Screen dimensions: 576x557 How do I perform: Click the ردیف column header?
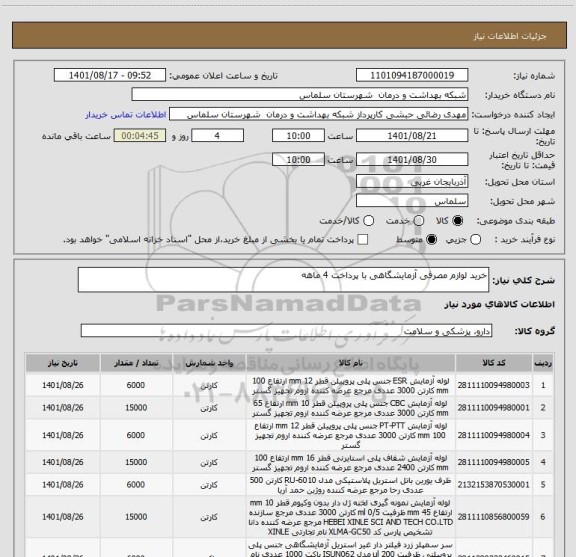543,363
